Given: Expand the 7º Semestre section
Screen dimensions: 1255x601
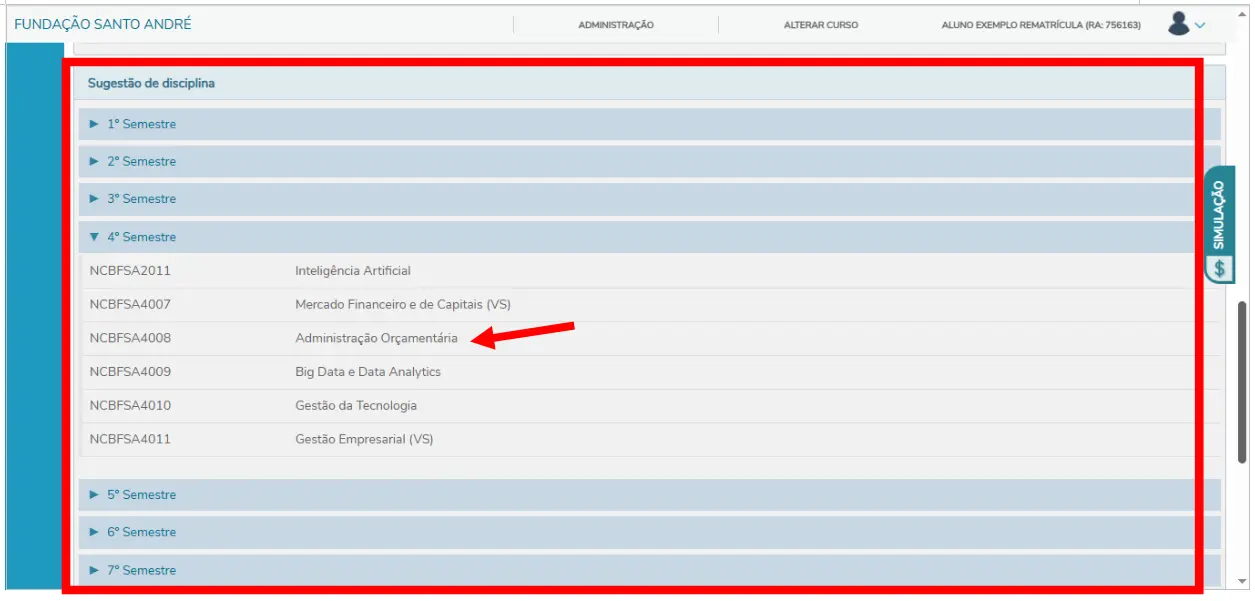Looking at the screenshot, I should click(141, 570).
